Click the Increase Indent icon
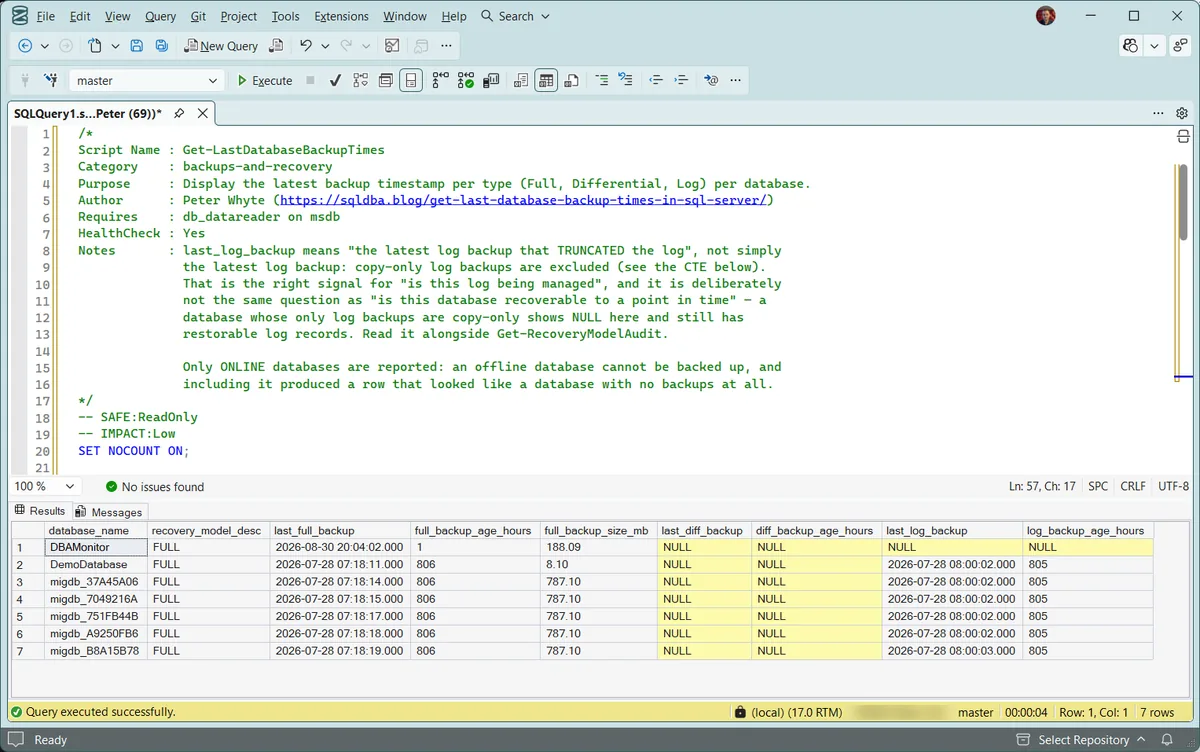The width and height of the screenshot is (1200, 752). [x=681, y=80]
